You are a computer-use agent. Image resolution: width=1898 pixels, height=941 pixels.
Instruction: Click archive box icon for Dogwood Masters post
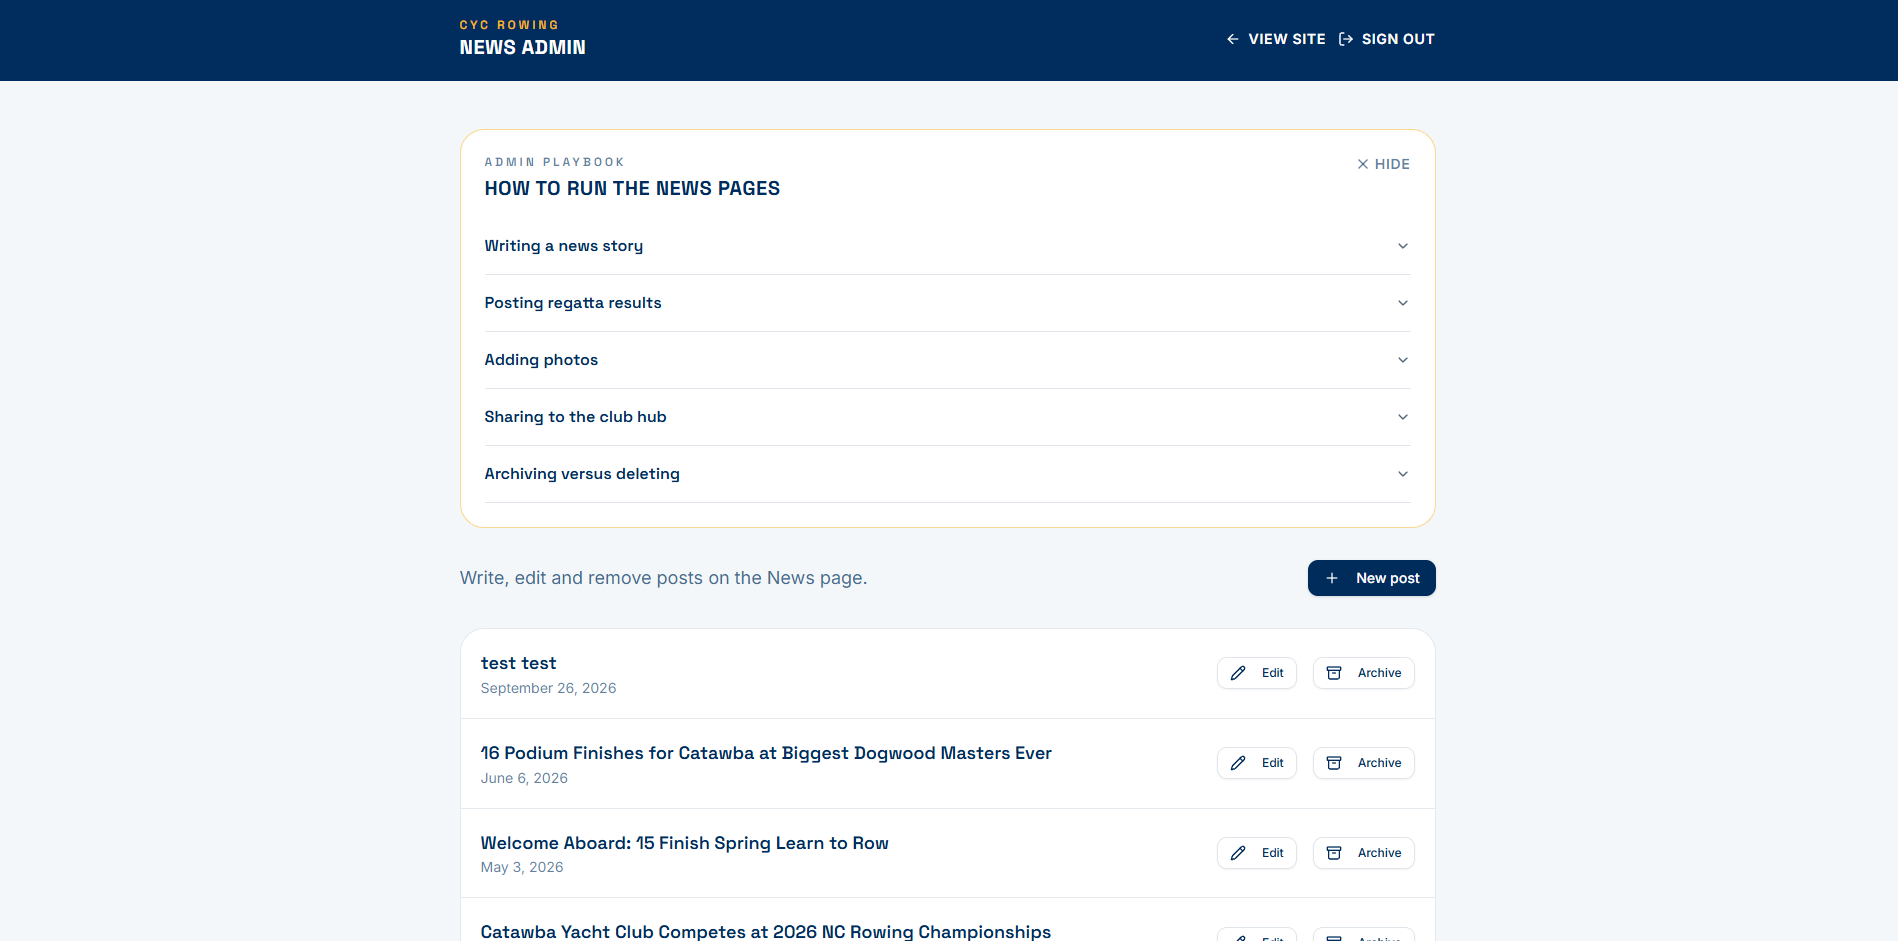coord(1334,763)
